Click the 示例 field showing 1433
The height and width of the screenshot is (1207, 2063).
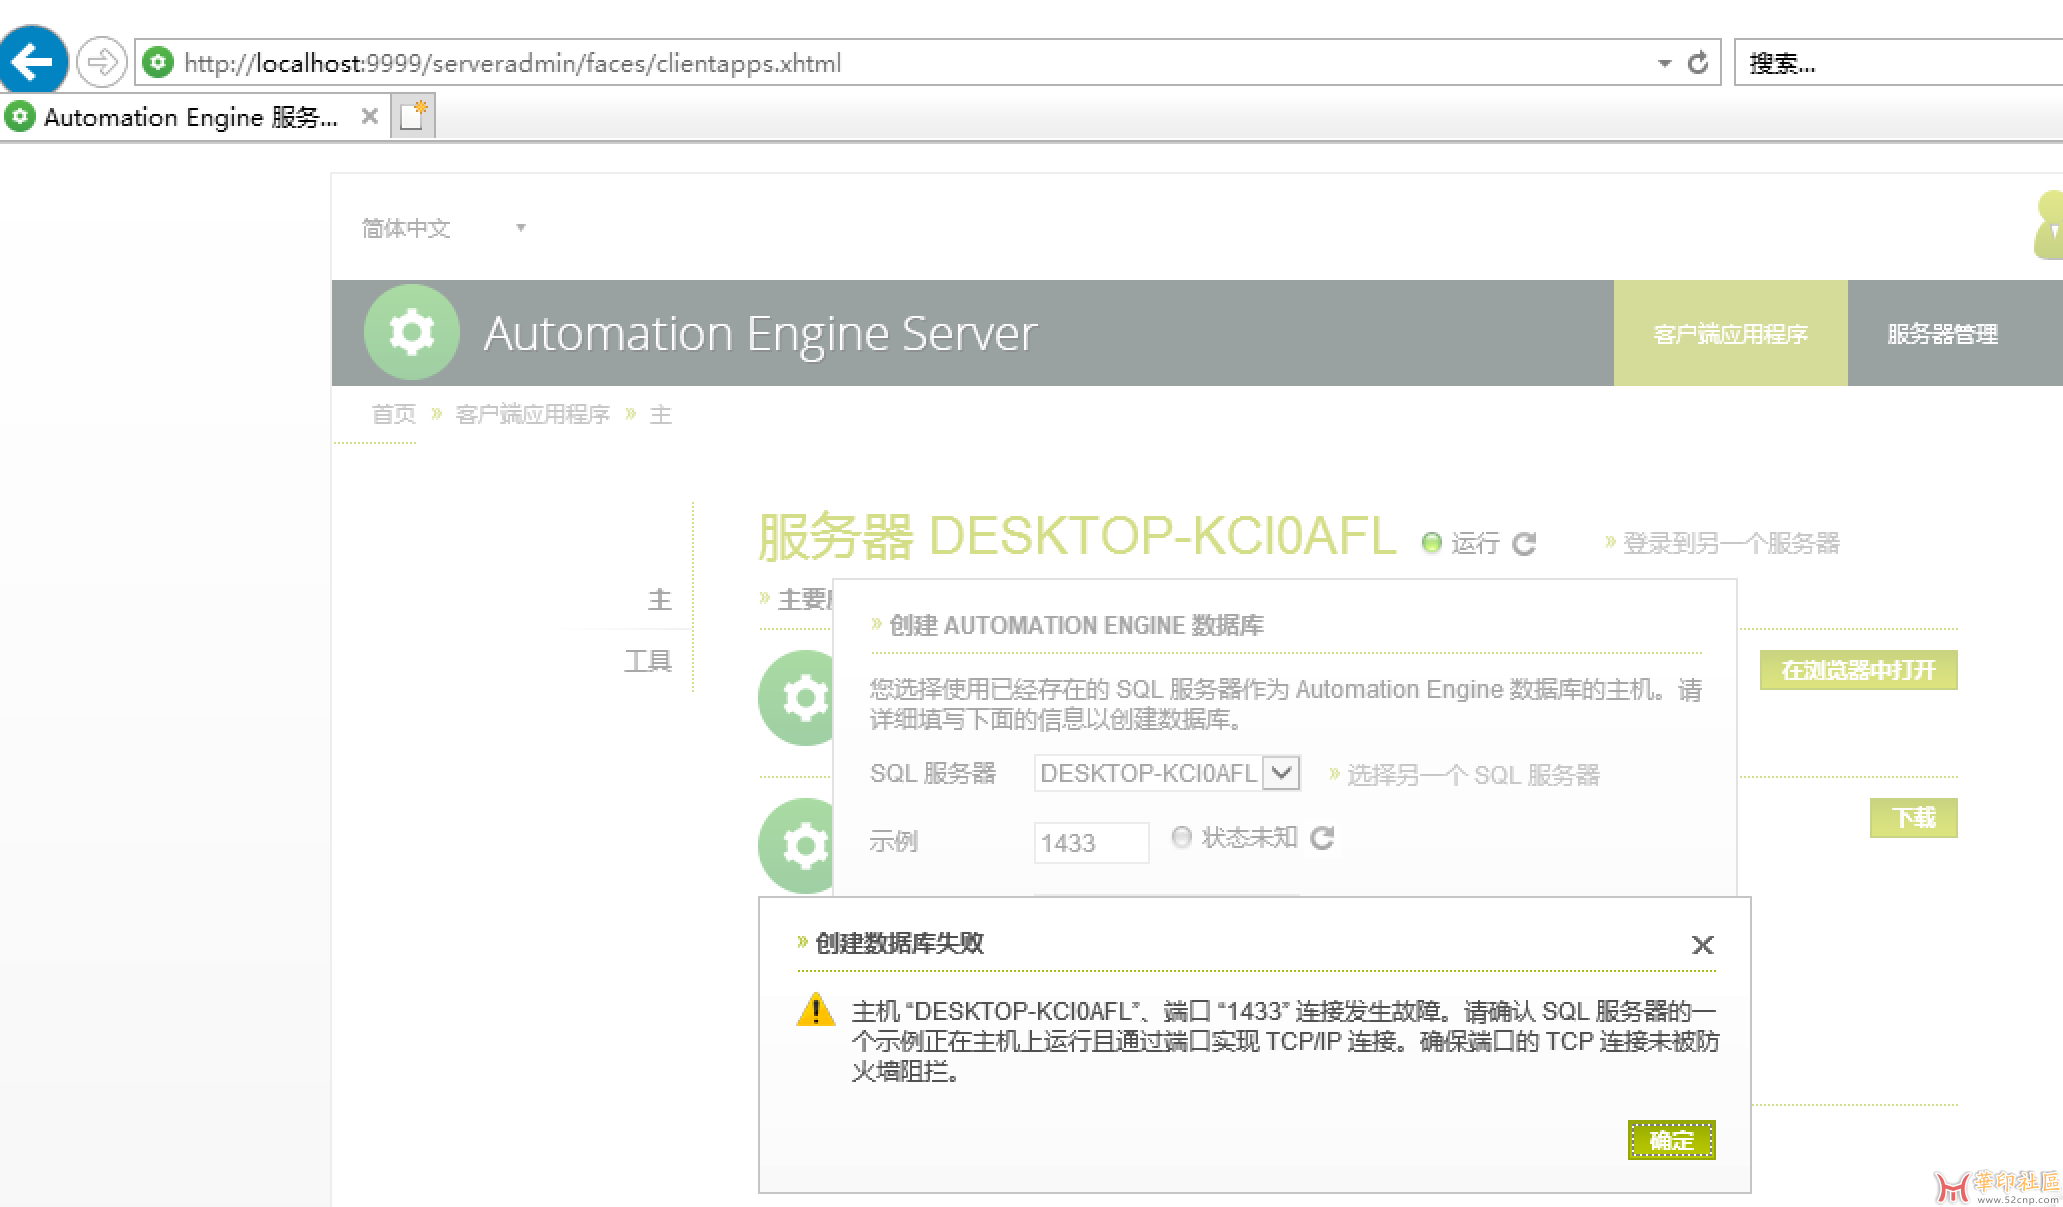[1091, 842]
